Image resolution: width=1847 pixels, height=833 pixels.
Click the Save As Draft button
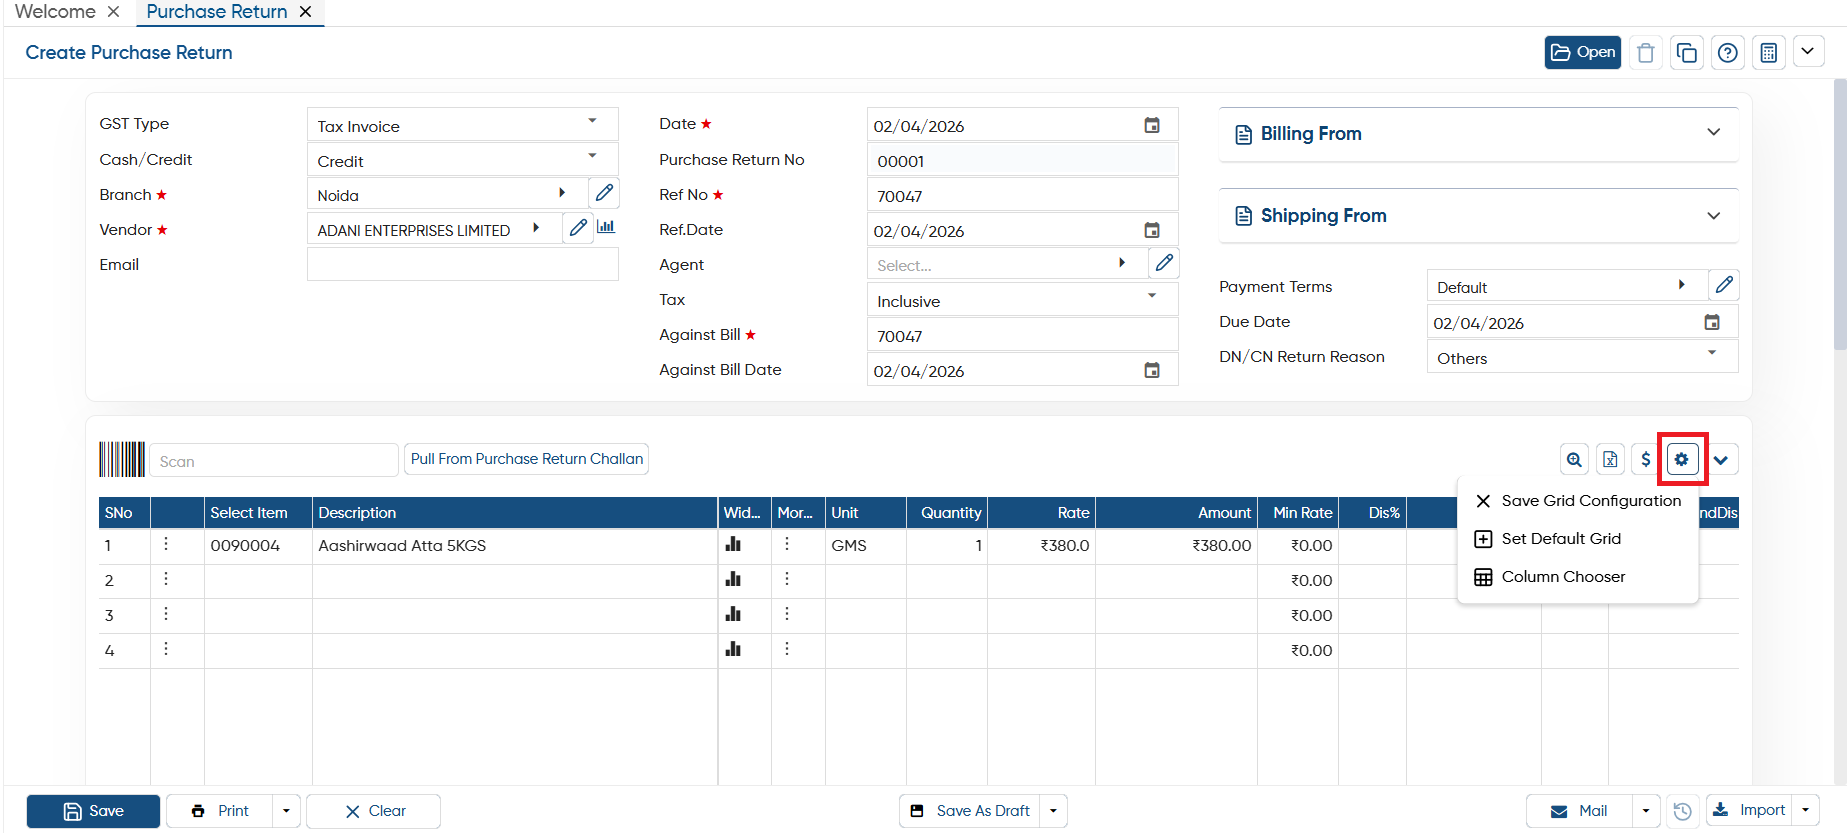tap(970, 811)
